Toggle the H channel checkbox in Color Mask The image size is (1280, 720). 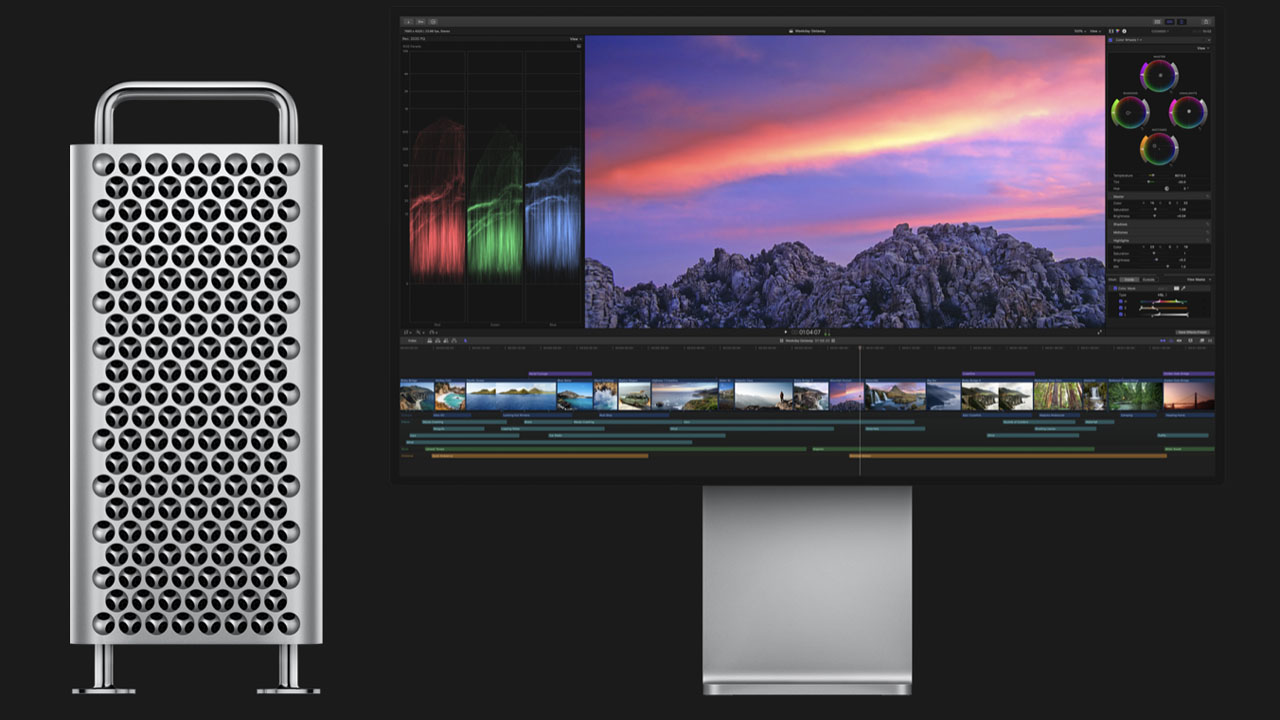pos(1121,301)
